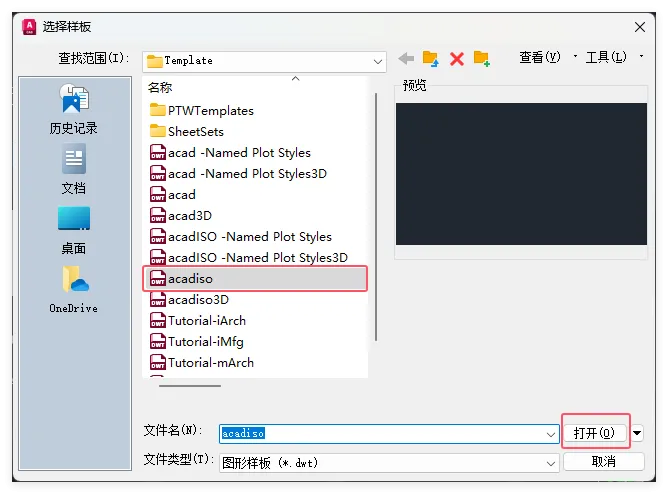Click the 打开(O) open button
668x494 pixels.
point(595,433)
